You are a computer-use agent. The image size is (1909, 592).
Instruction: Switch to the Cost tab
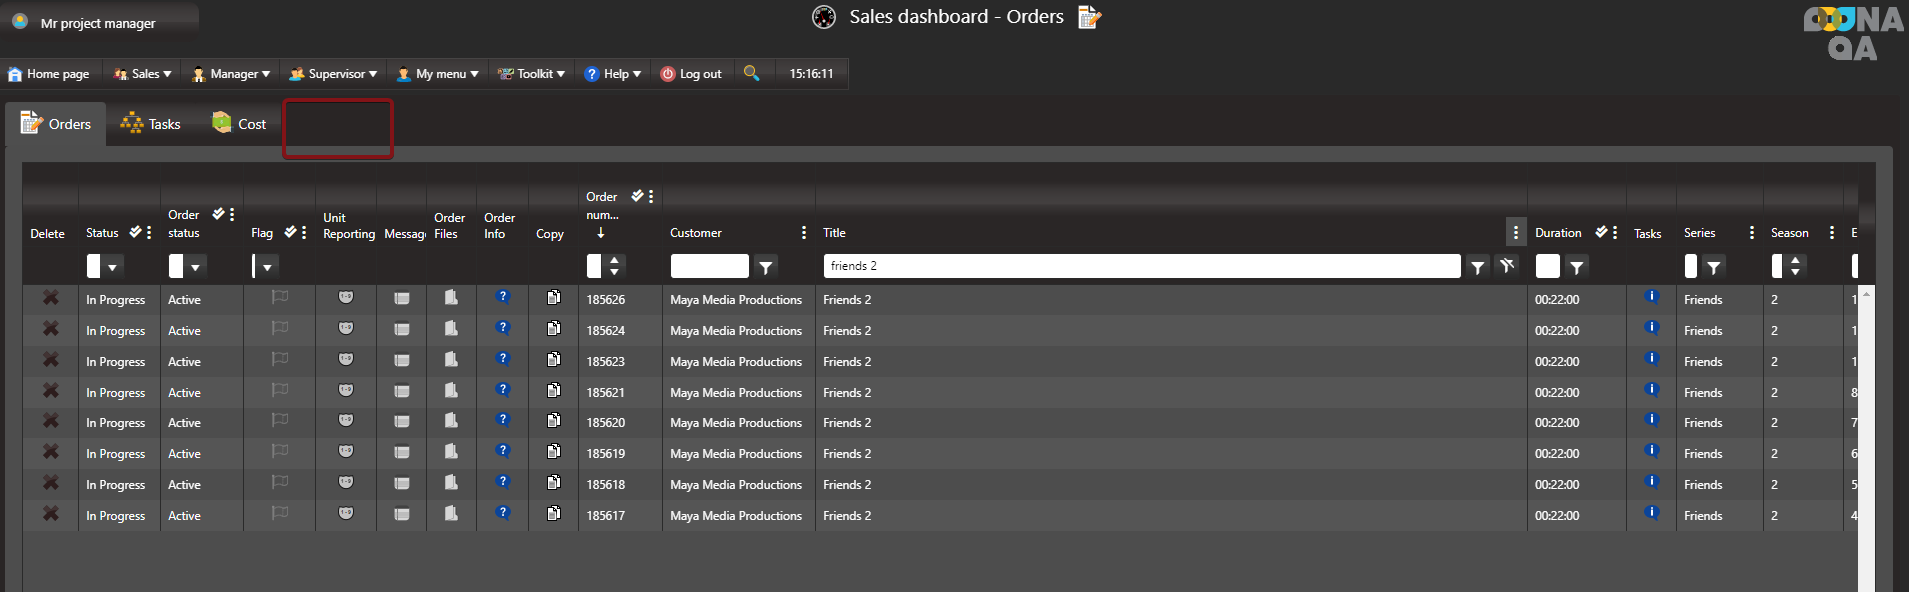point(239,124)
